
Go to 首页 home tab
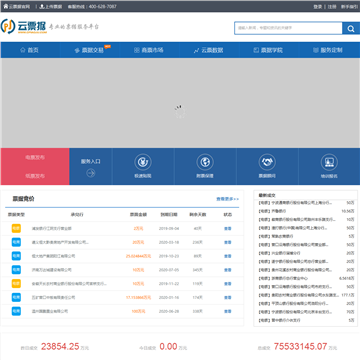pos(29,50)
